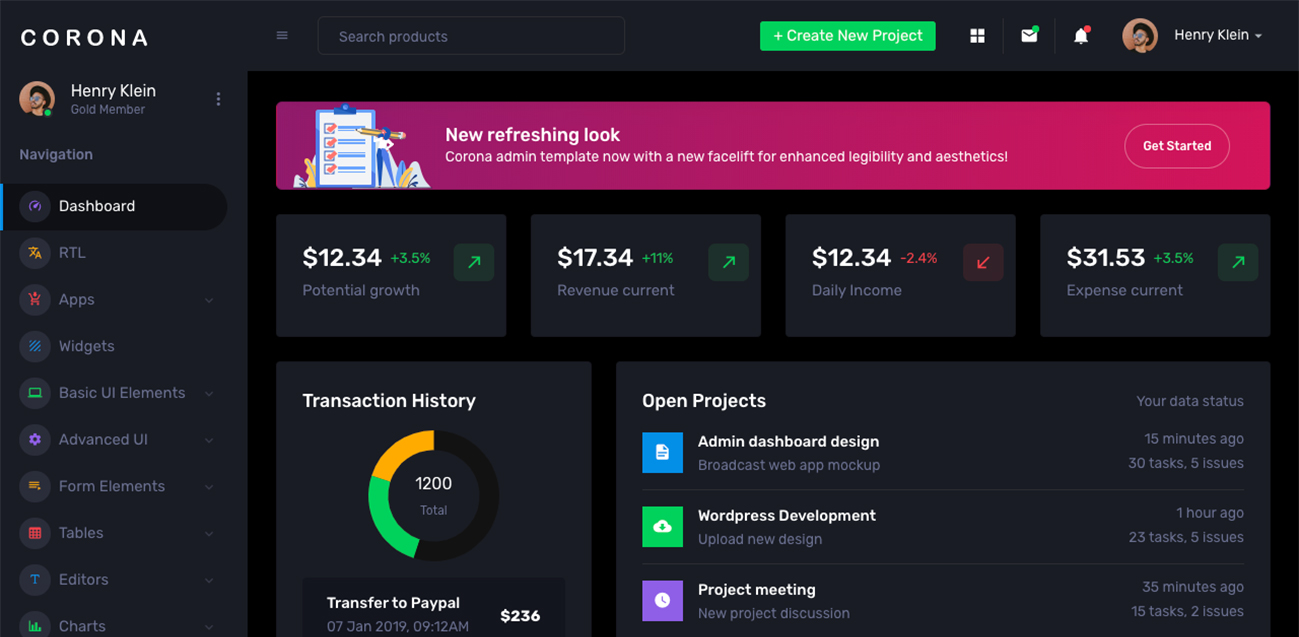Click green arrow icon on Potential growth card
This screenshot has height=637, width=1299.
473,262
